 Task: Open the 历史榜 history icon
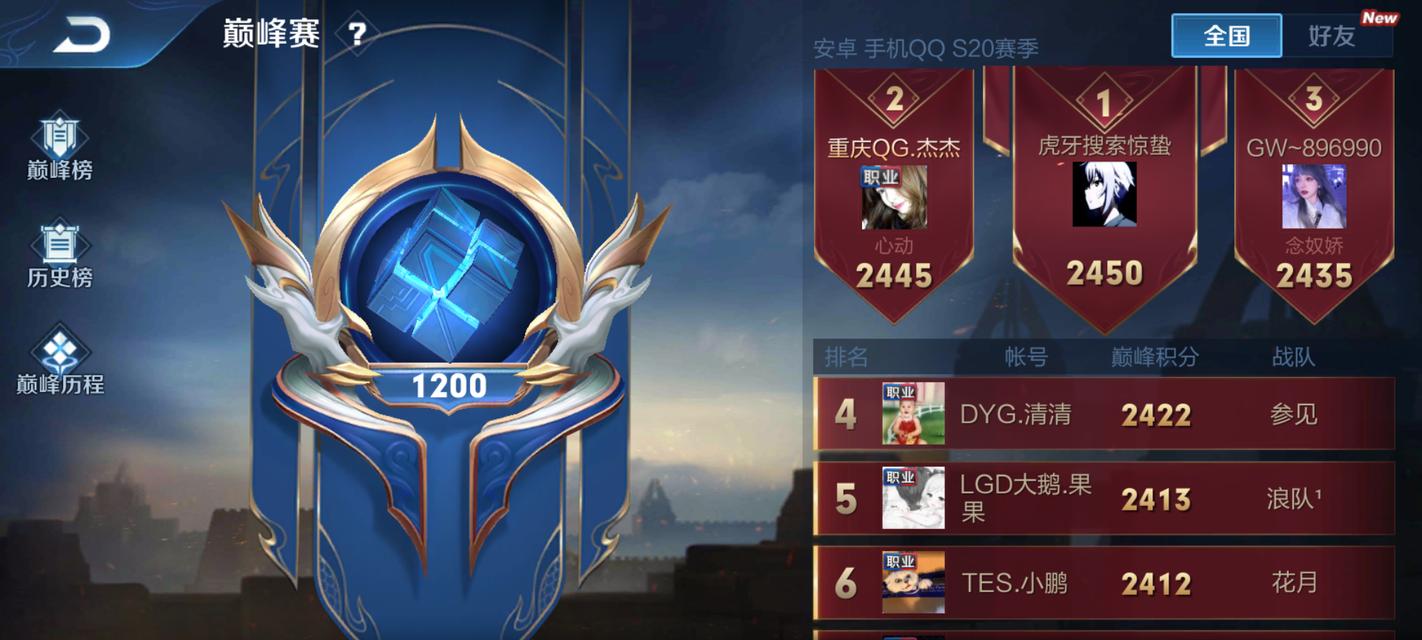(x=60, y=254)
